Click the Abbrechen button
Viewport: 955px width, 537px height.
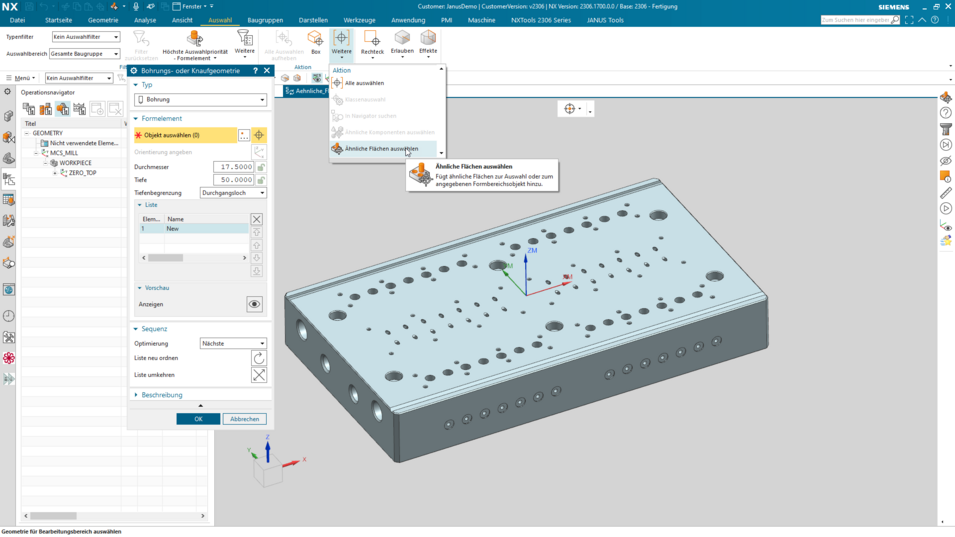pyautogui.click(x=244, y=419)
